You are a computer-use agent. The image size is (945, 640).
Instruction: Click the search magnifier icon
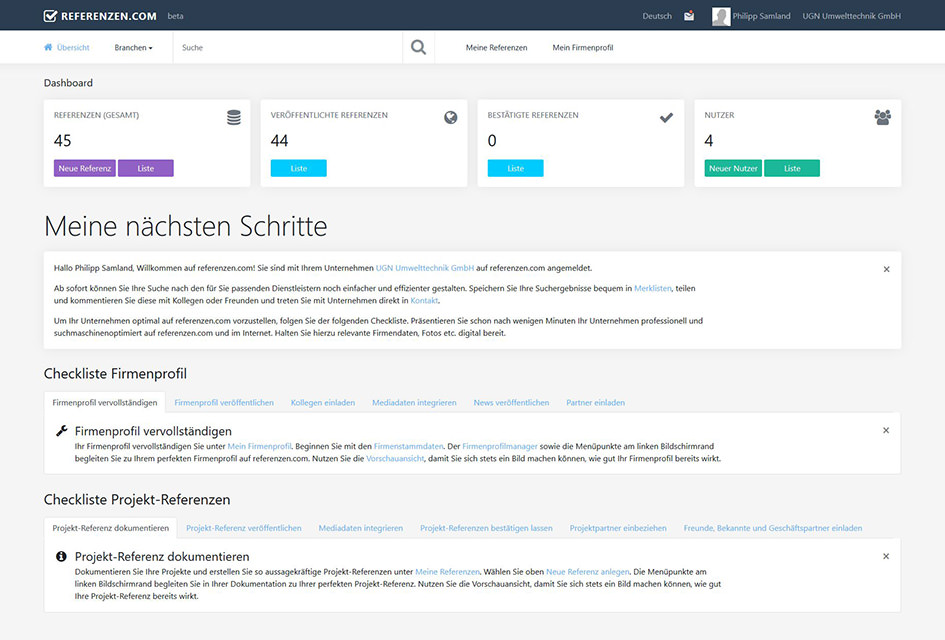coord(418,46)
